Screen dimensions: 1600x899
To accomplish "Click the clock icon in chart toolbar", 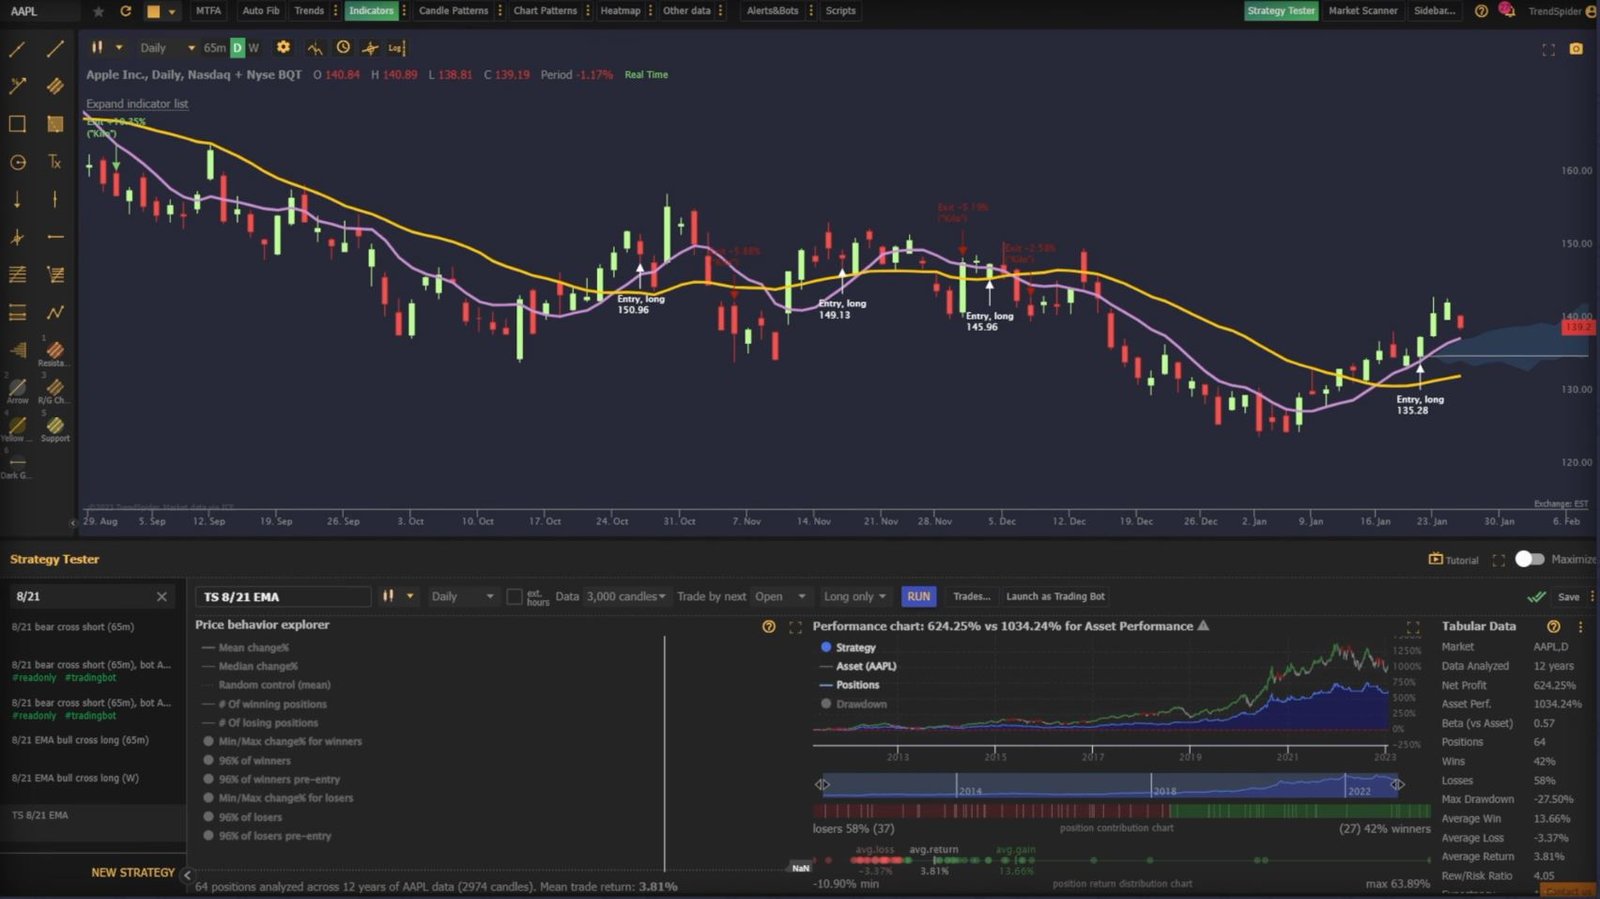I will 343,47.
